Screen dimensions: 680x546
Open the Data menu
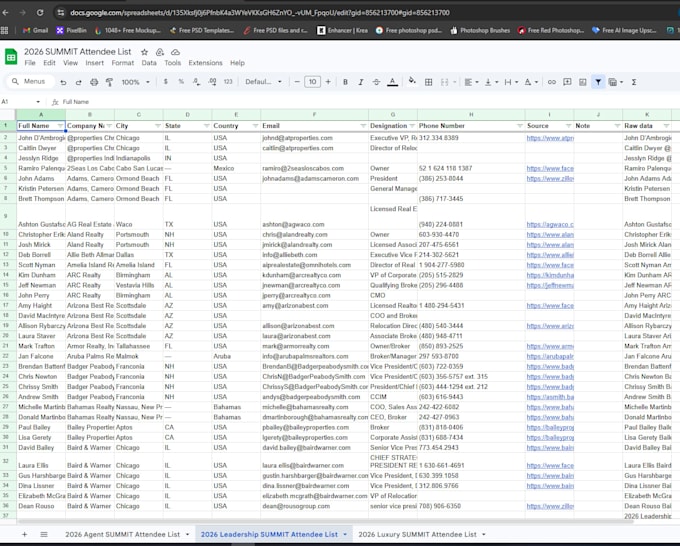click(149, 63)
